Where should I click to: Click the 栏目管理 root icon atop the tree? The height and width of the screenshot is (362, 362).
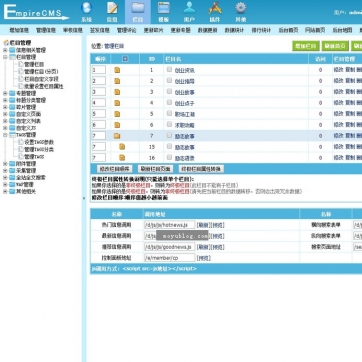[6, 43]
